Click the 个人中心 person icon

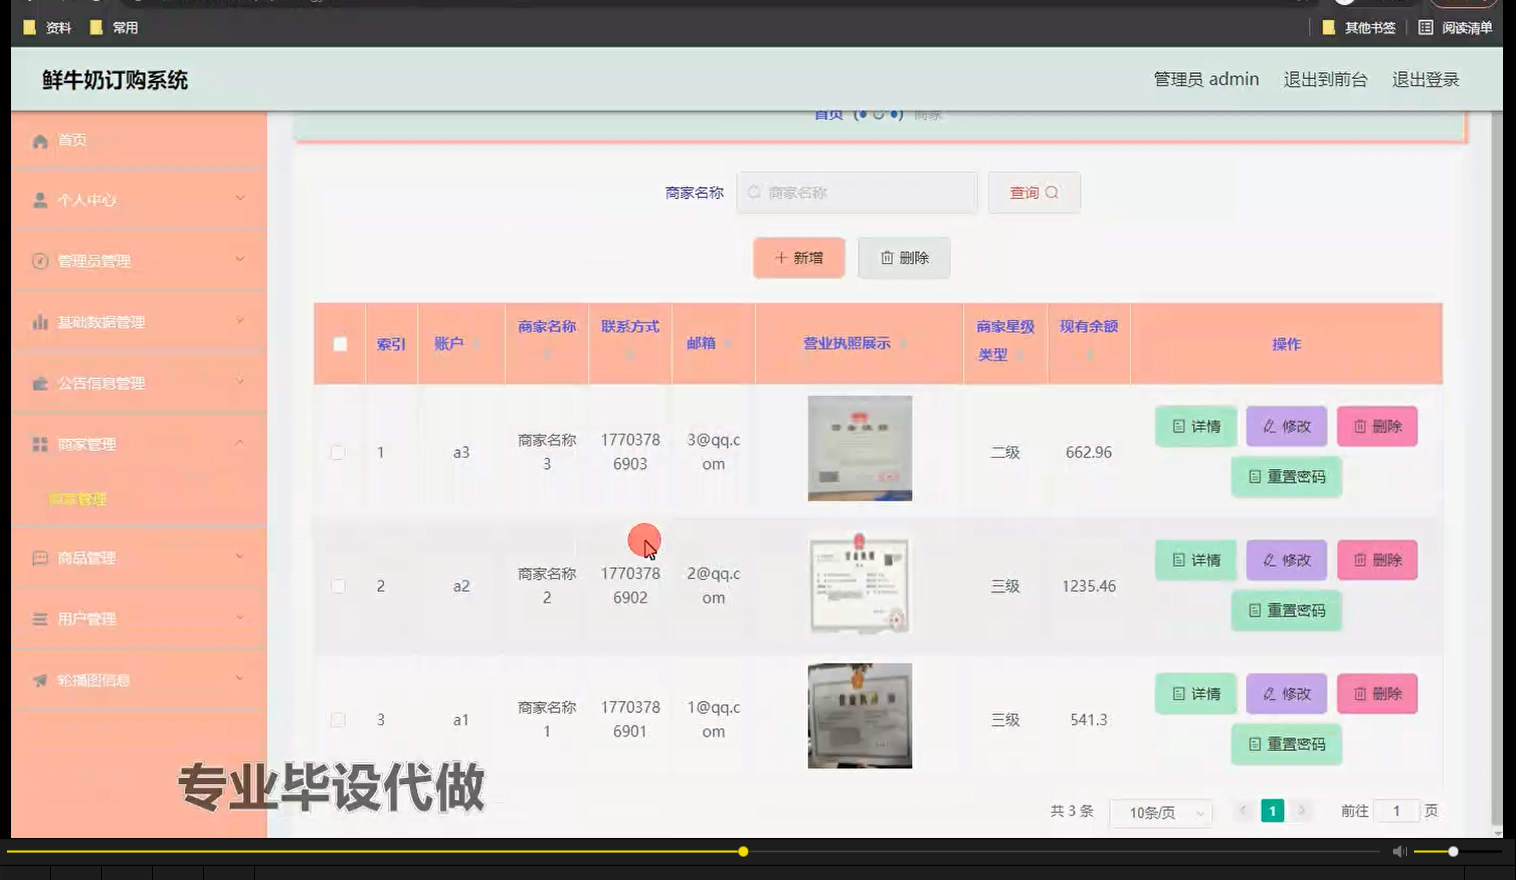pyautogui.click(x=39, y=199)
